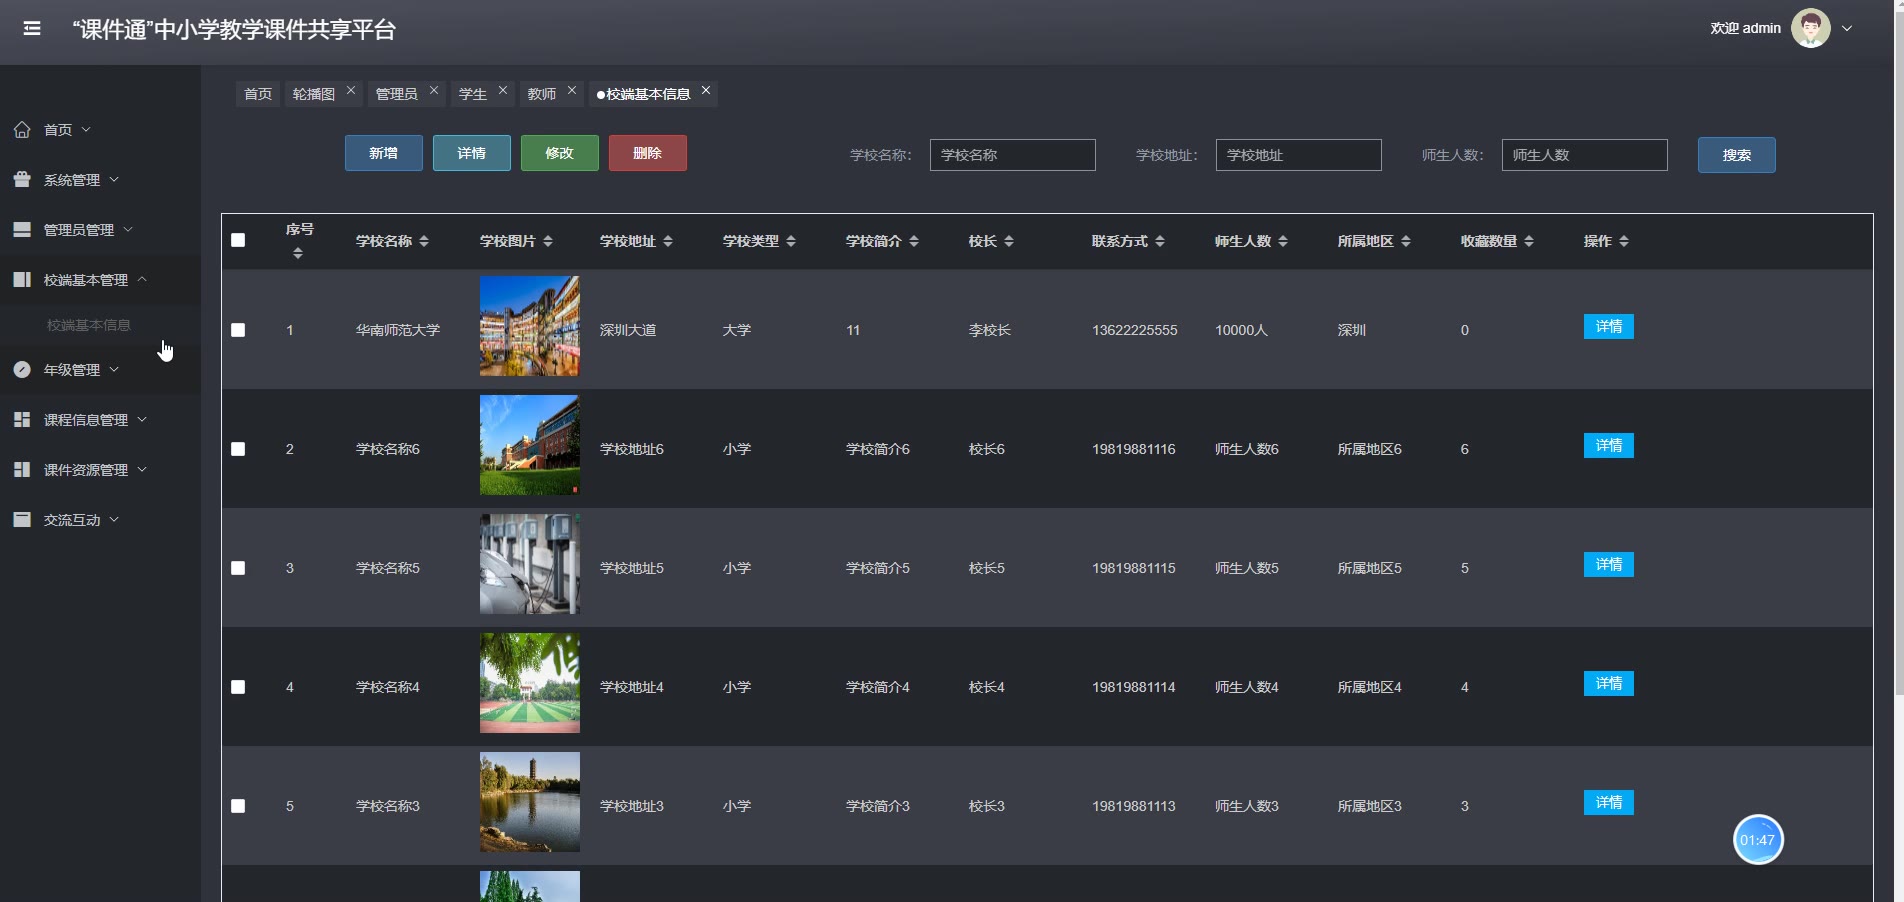
Task: Check the row for 学校名称6
Action: (238, 449)
